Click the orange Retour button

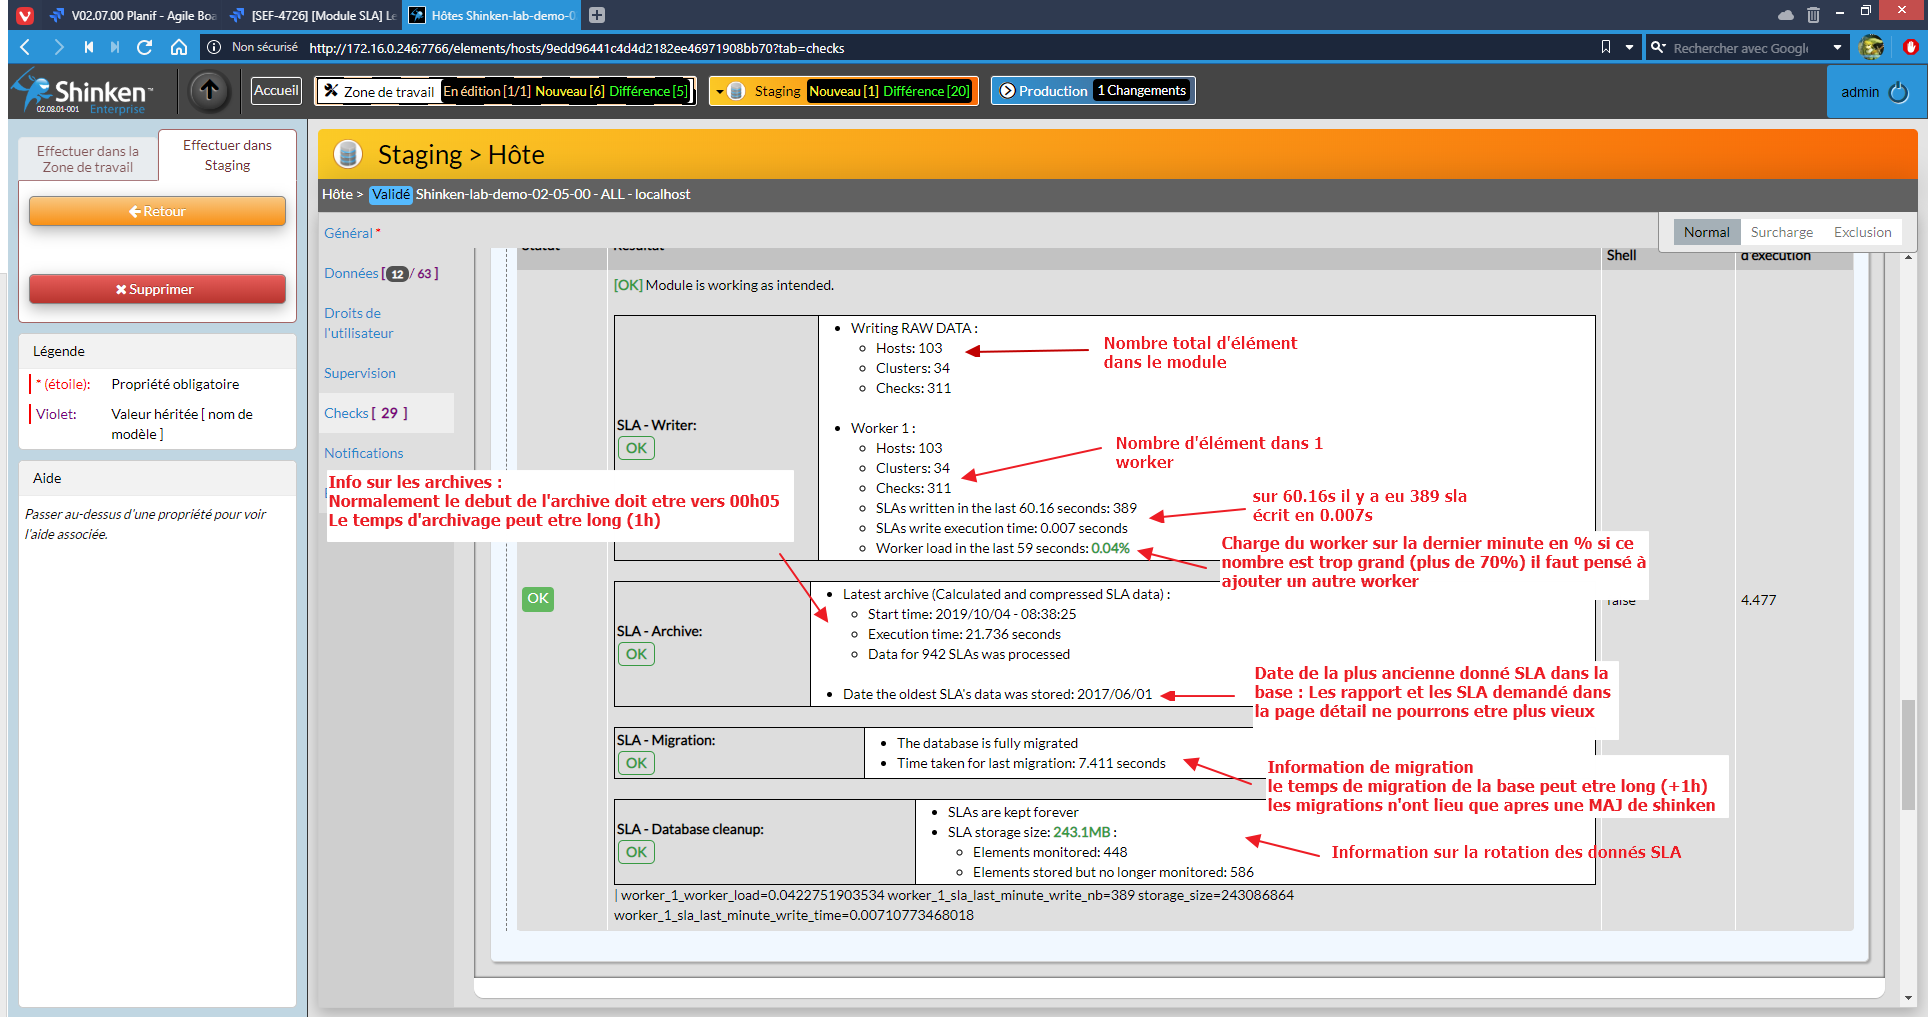coord(157,211)
